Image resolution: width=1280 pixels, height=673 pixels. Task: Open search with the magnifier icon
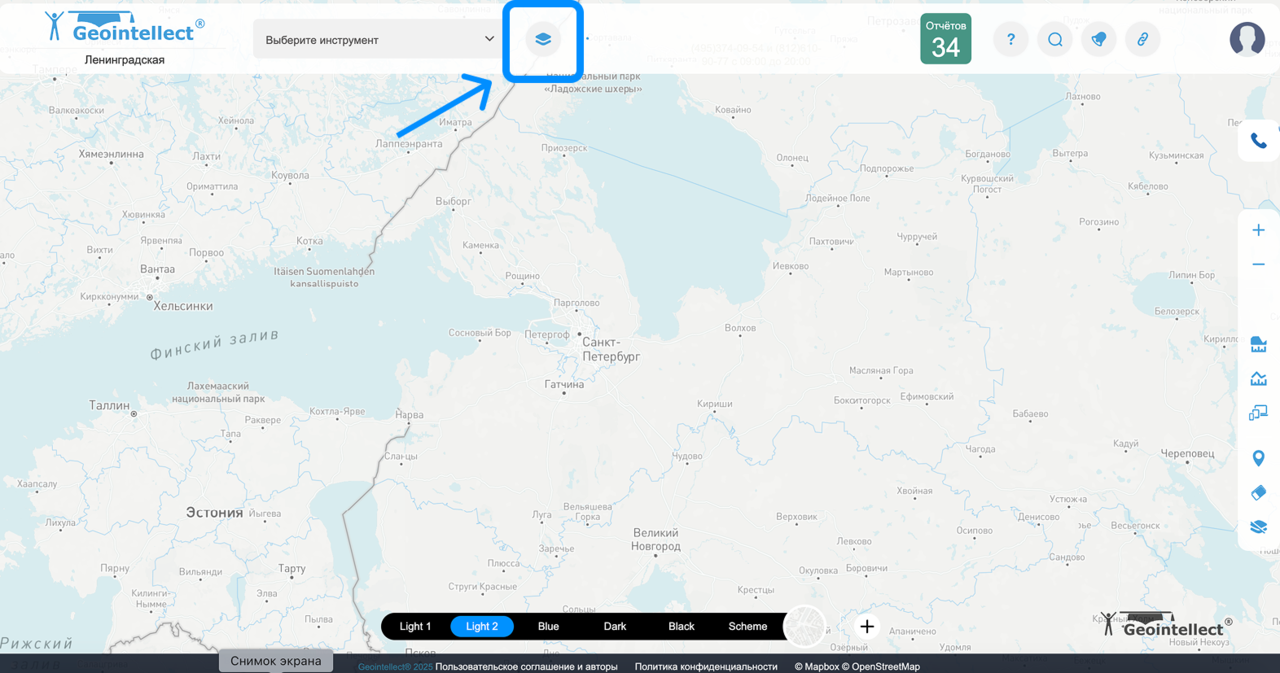click(x=1055, y=40)
